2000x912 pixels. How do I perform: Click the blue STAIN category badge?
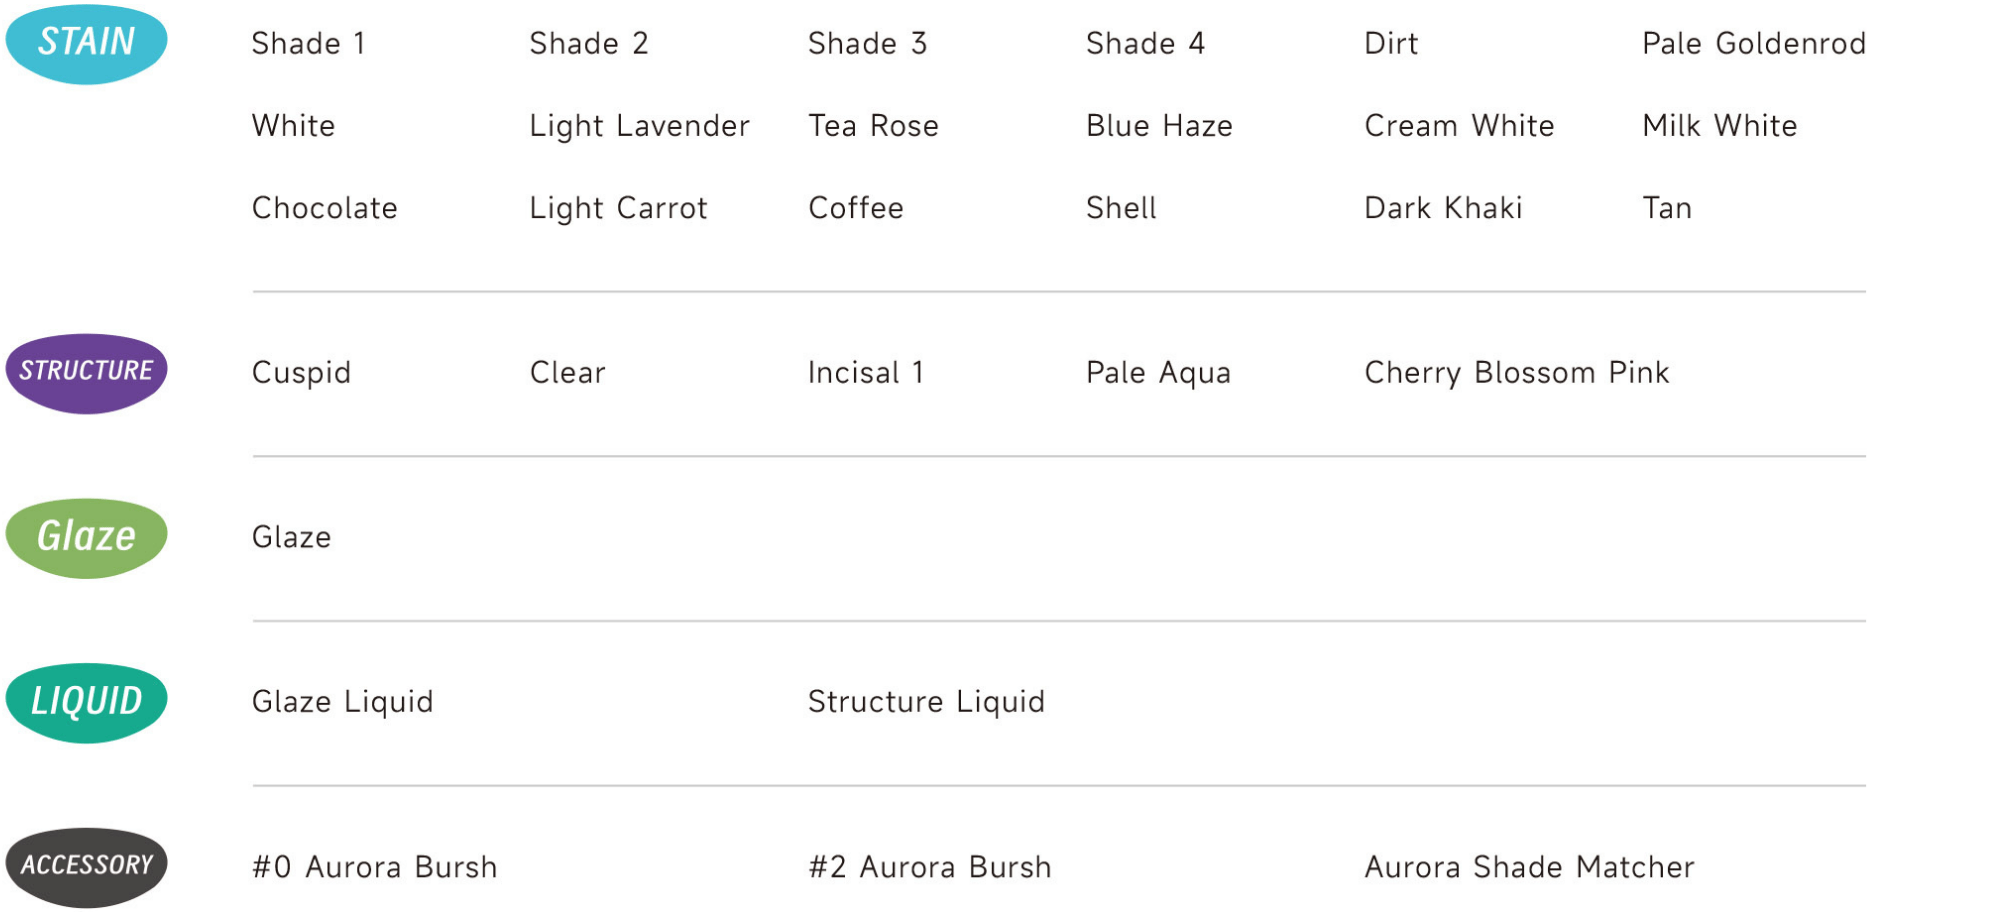click(x=87, y=44)
